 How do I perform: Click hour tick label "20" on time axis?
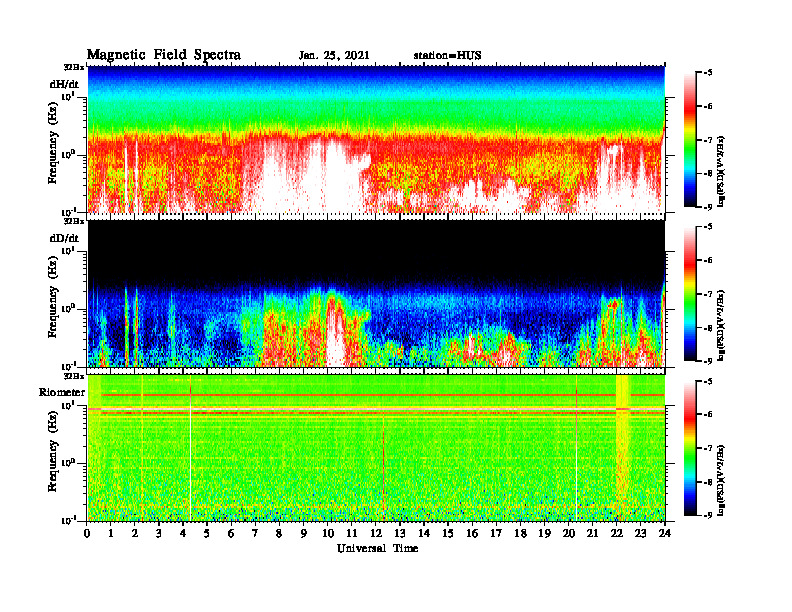568,534
